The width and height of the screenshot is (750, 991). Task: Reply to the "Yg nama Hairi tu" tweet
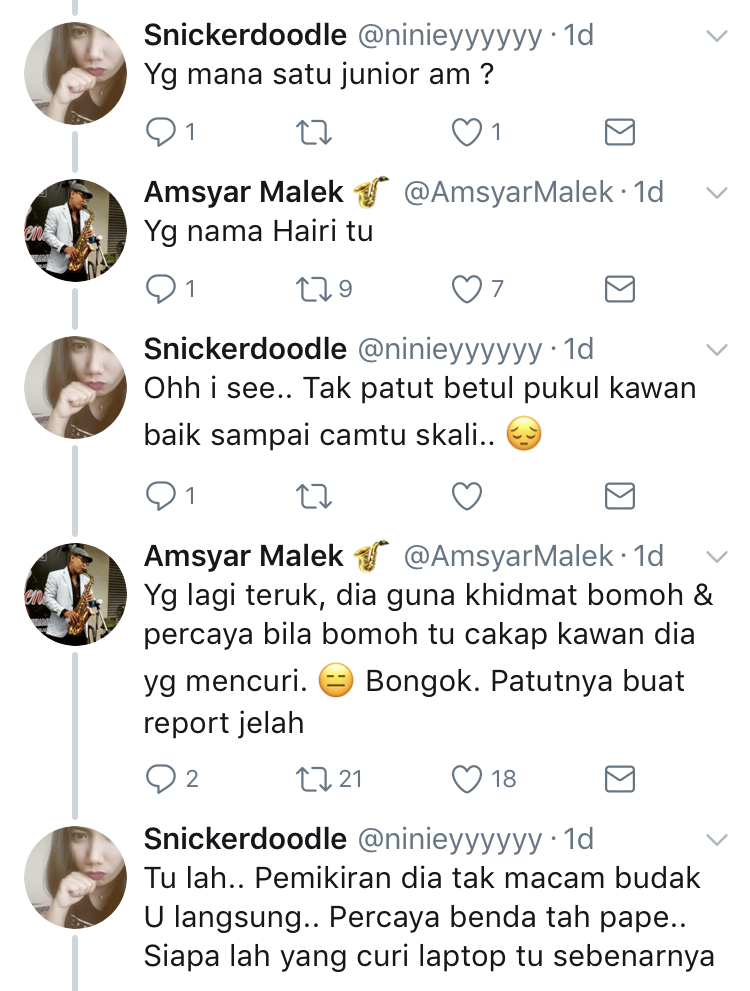coord(161,289)
